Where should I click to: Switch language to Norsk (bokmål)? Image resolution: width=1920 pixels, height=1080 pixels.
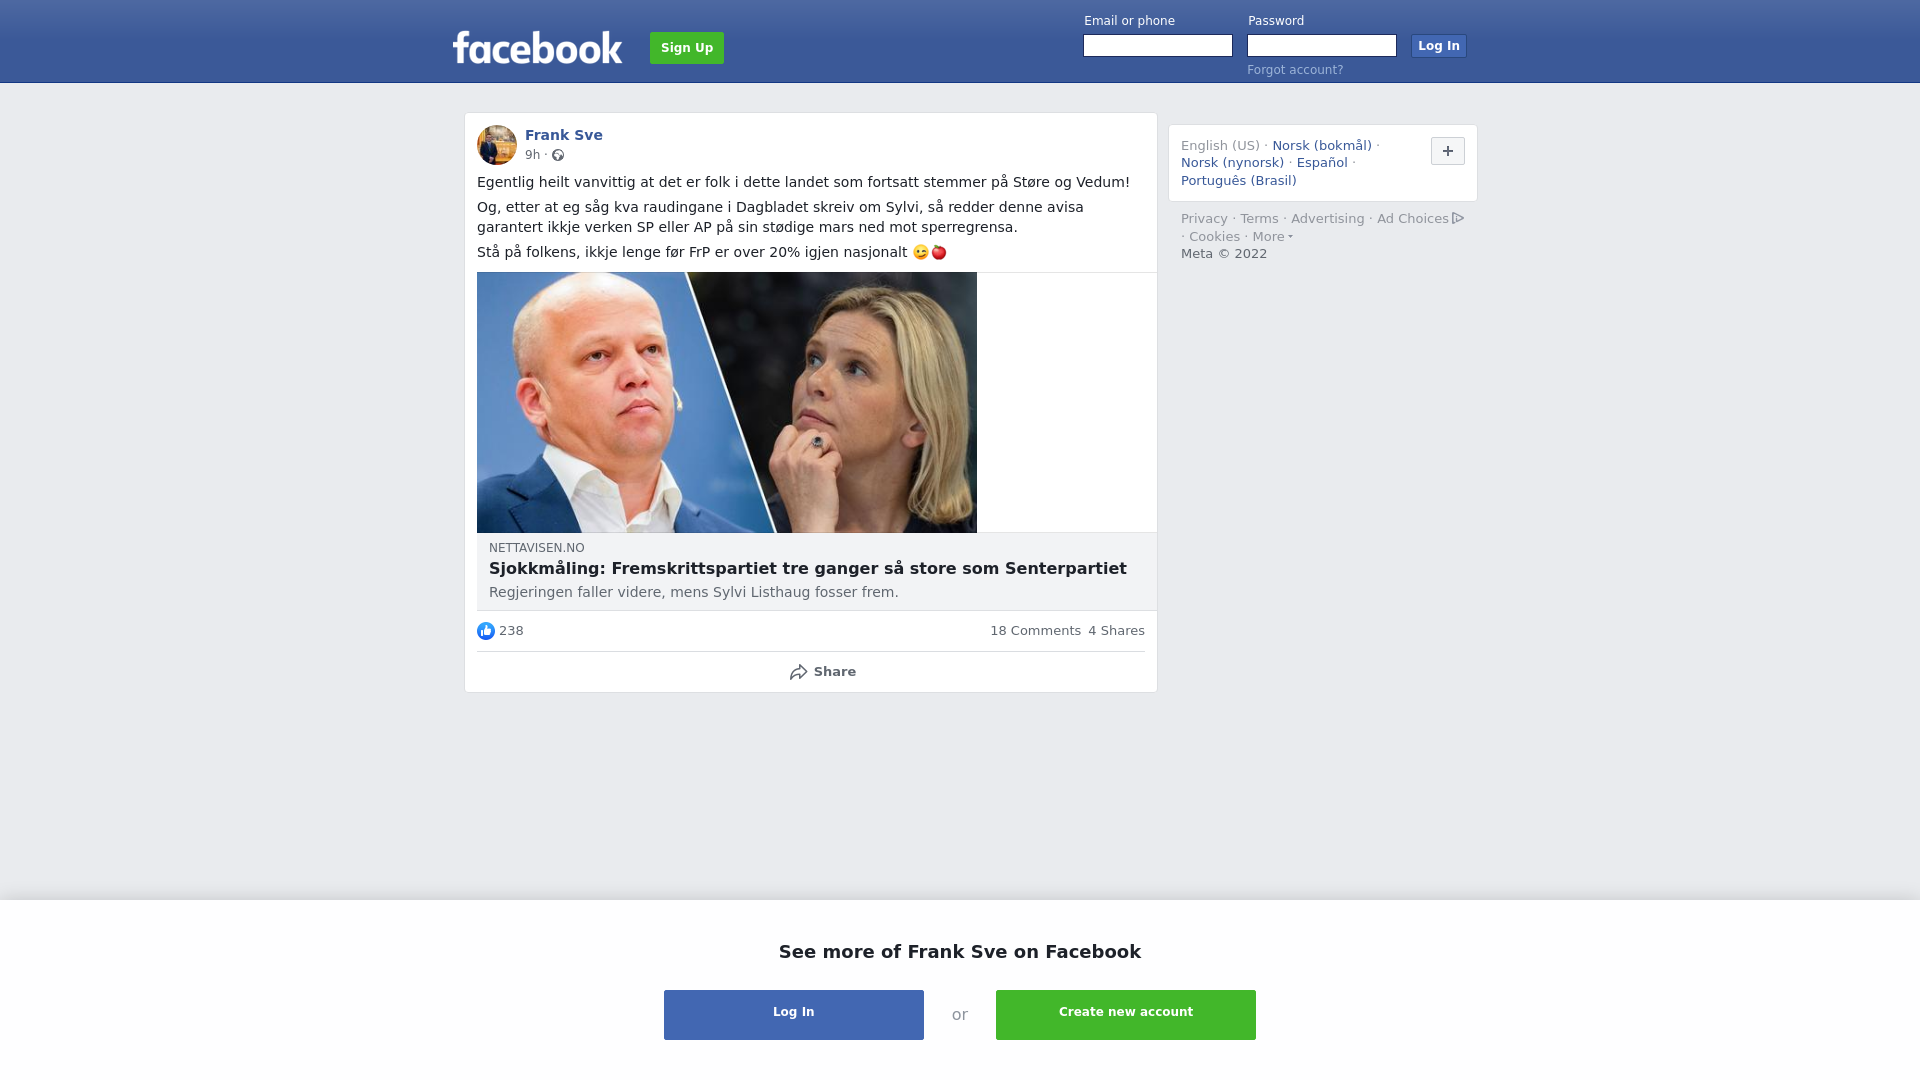pyautogui.click(x=1322, y=146)
